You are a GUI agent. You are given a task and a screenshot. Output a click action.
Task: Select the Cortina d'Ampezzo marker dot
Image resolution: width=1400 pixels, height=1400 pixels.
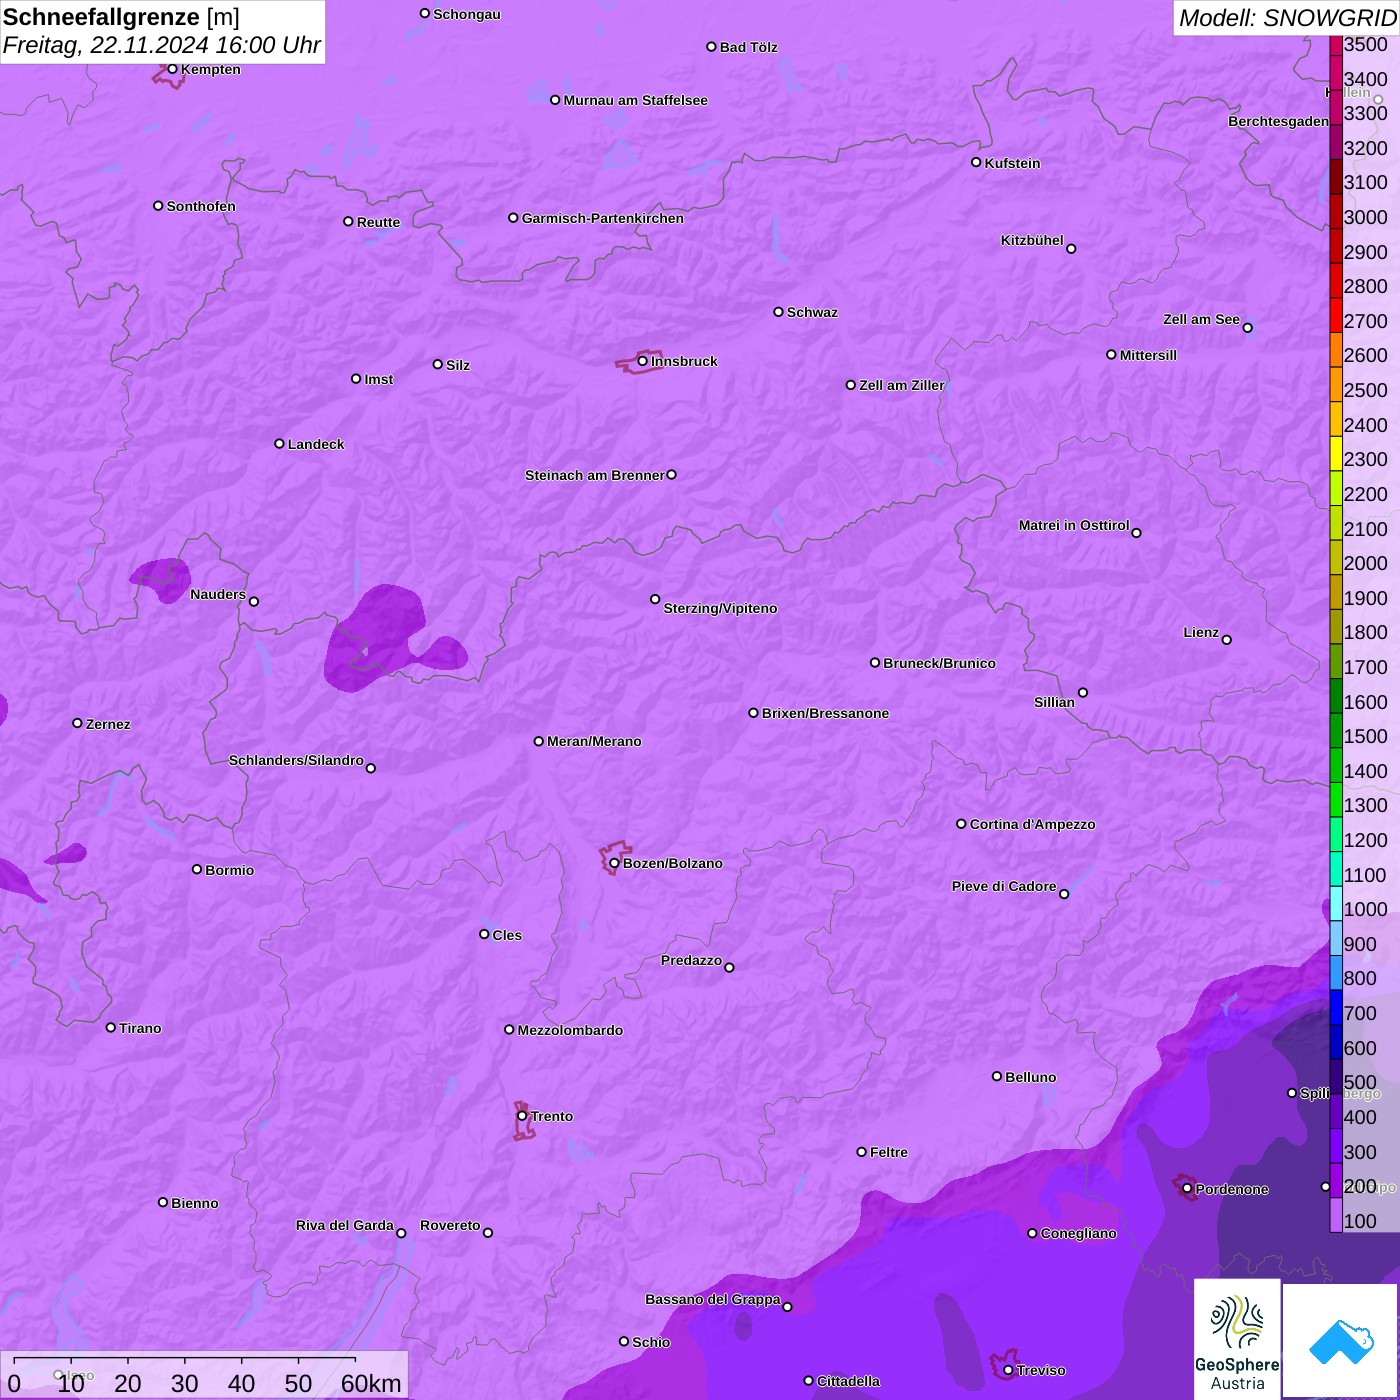[x=961, y=824]
